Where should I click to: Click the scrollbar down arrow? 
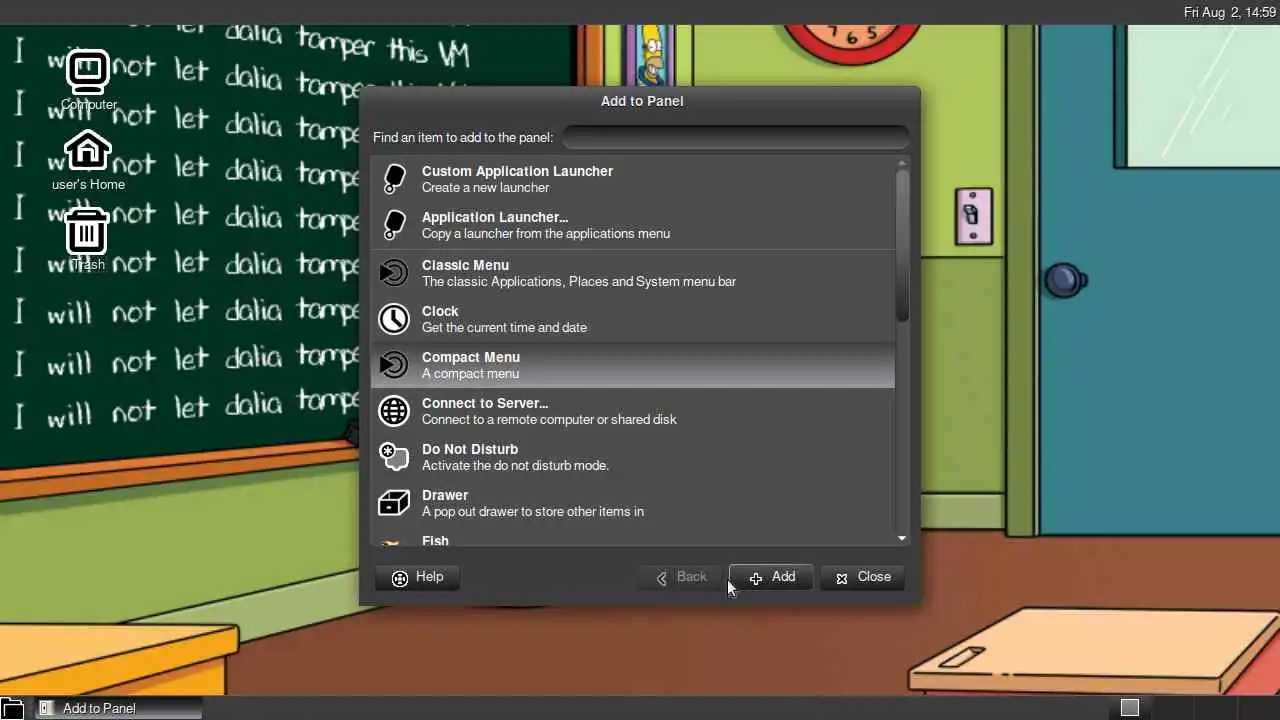point(902,539)
